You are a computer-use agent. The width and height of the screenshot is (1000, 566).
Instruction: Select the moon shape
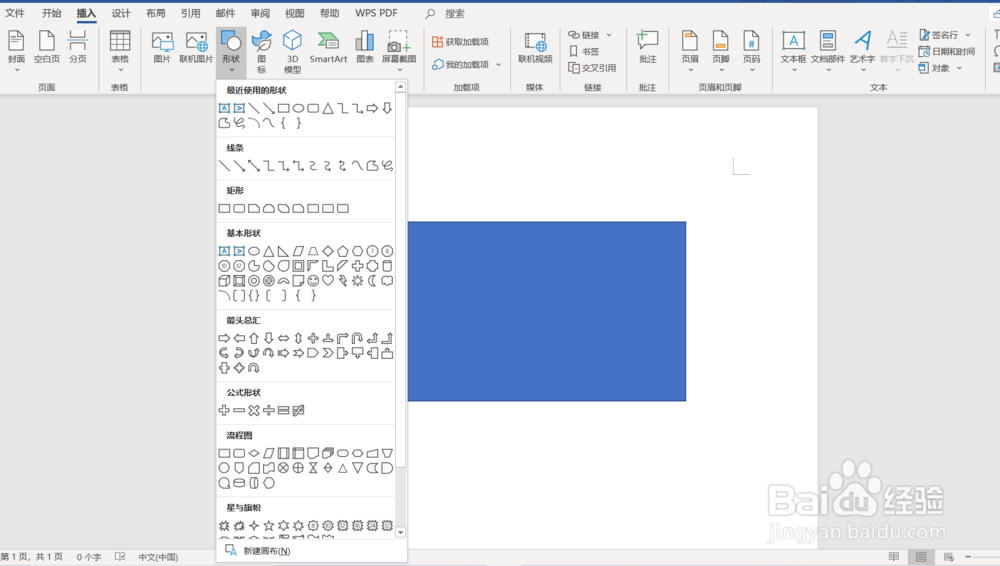(x=372, y=281)
